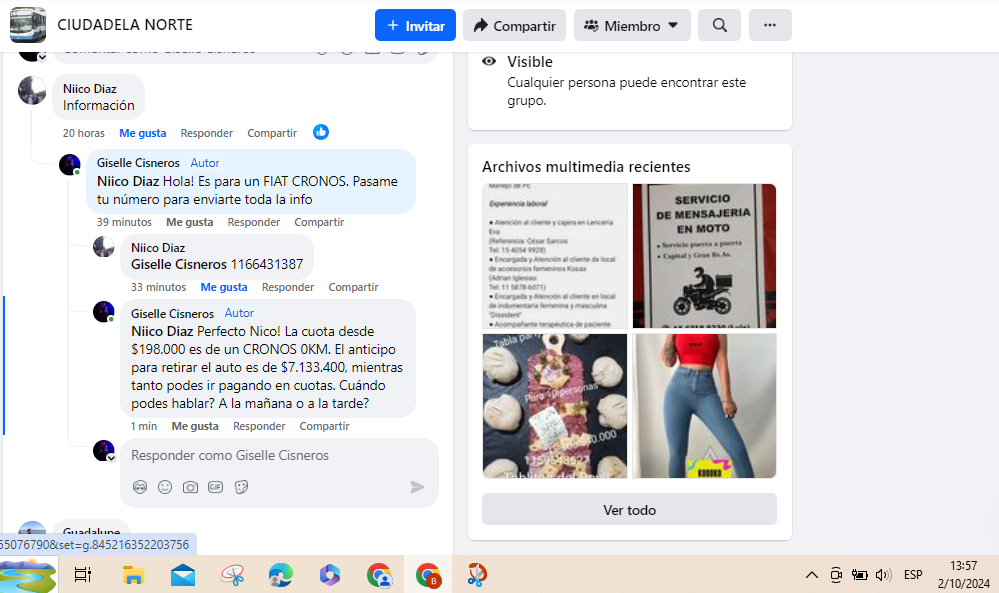Open the 33 minutos timestamp
Image resolution: width=999 pixels, height=593 pixels.
point(159,287)
